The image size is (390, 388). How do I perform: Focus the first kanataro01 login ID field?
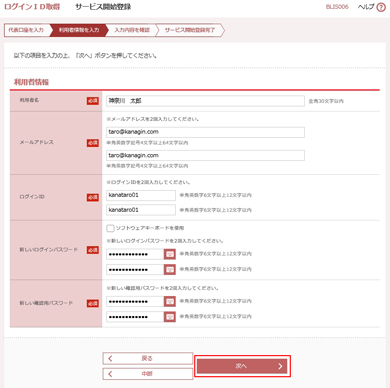(x=141, y=195)
